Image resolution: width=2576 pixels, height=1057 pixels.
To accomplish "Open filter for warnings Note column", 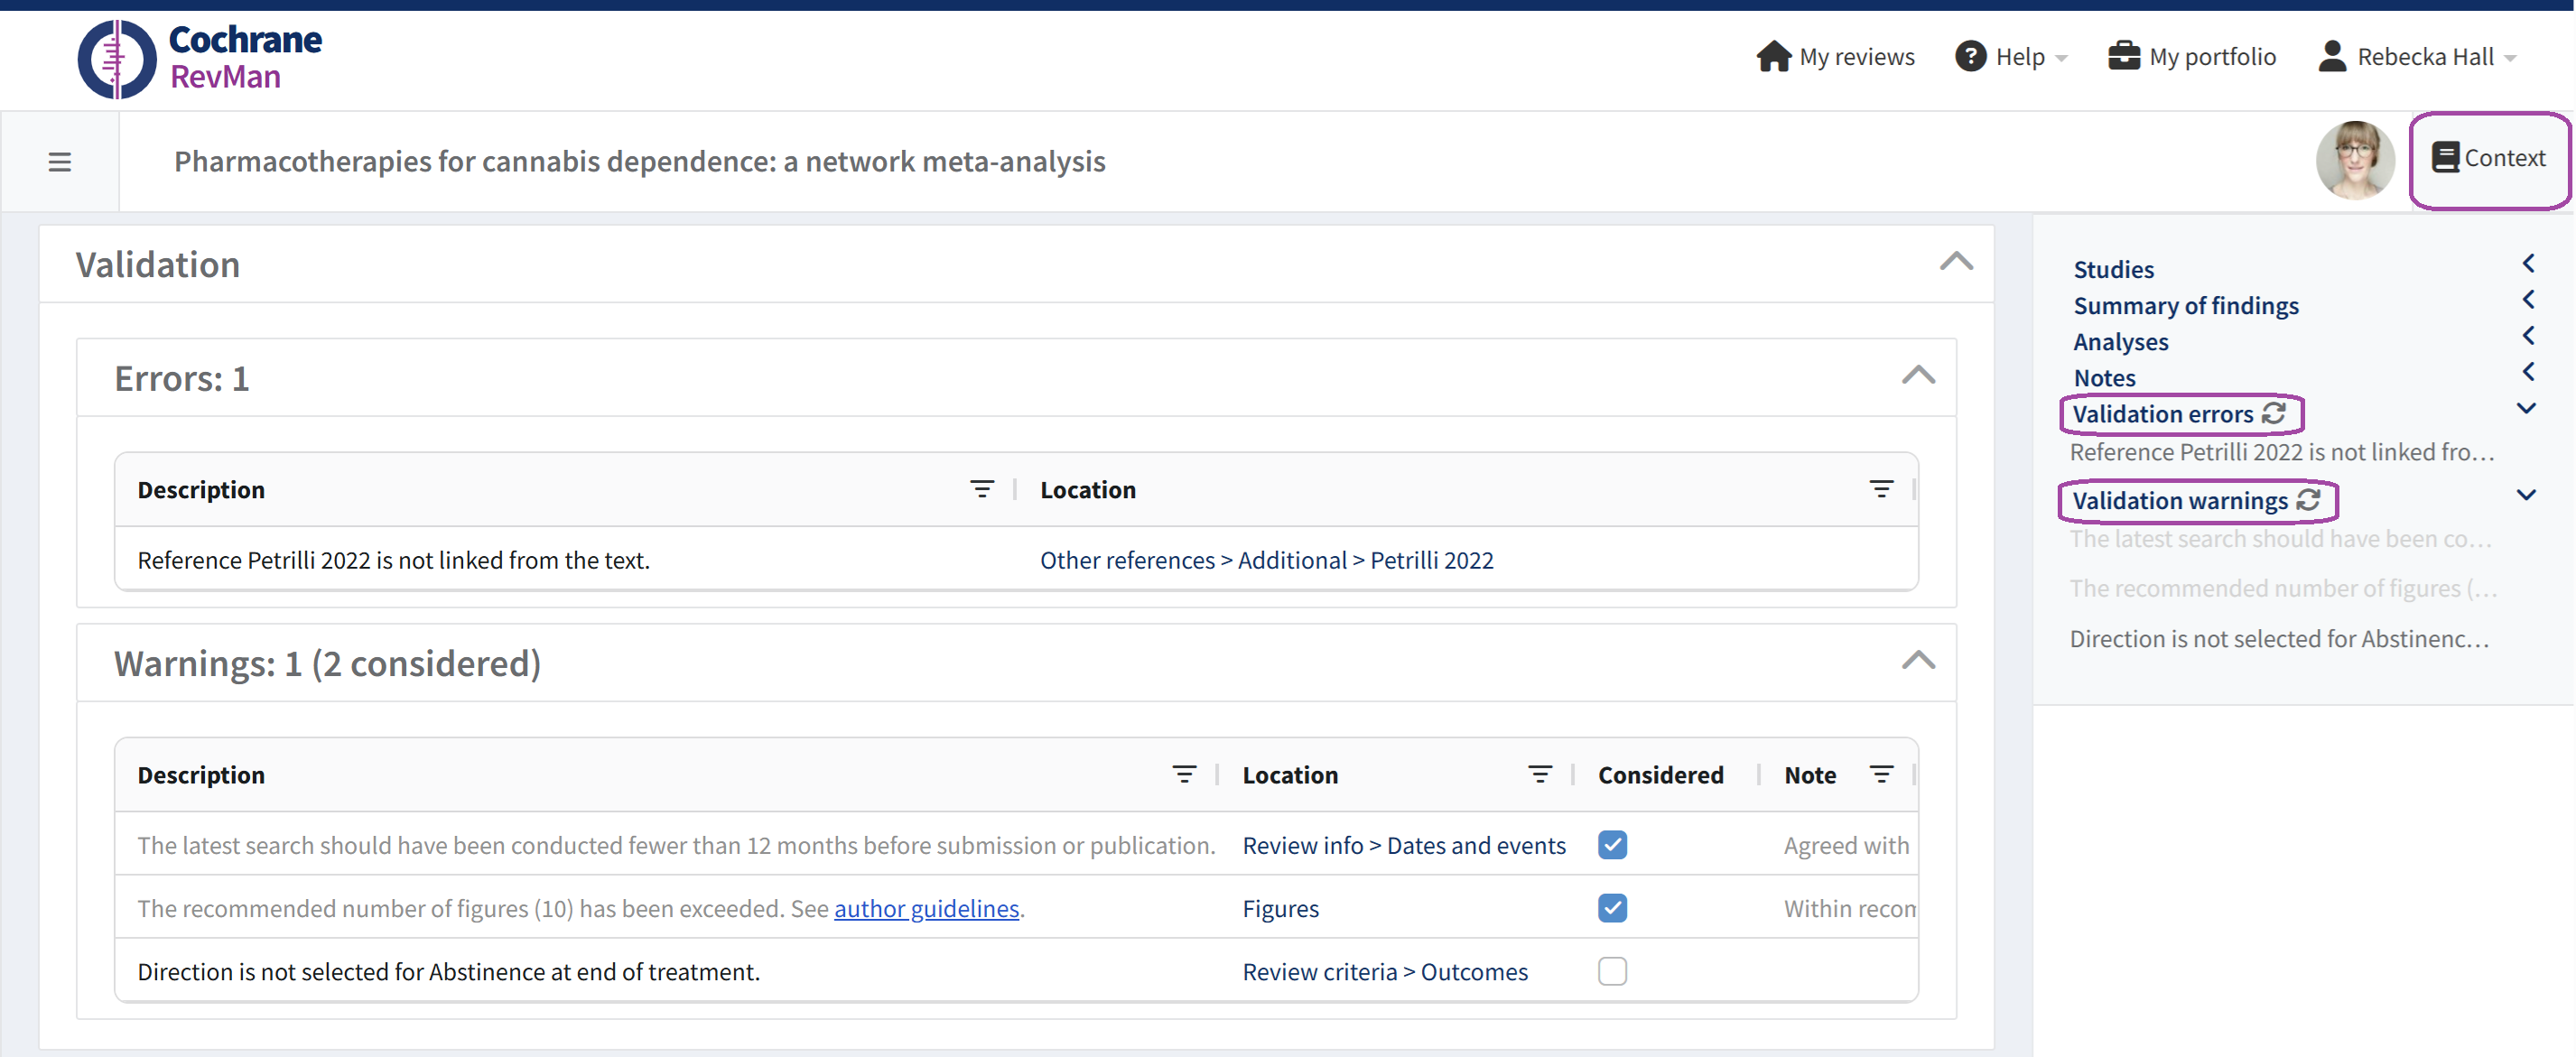I will click(1880, 775).
